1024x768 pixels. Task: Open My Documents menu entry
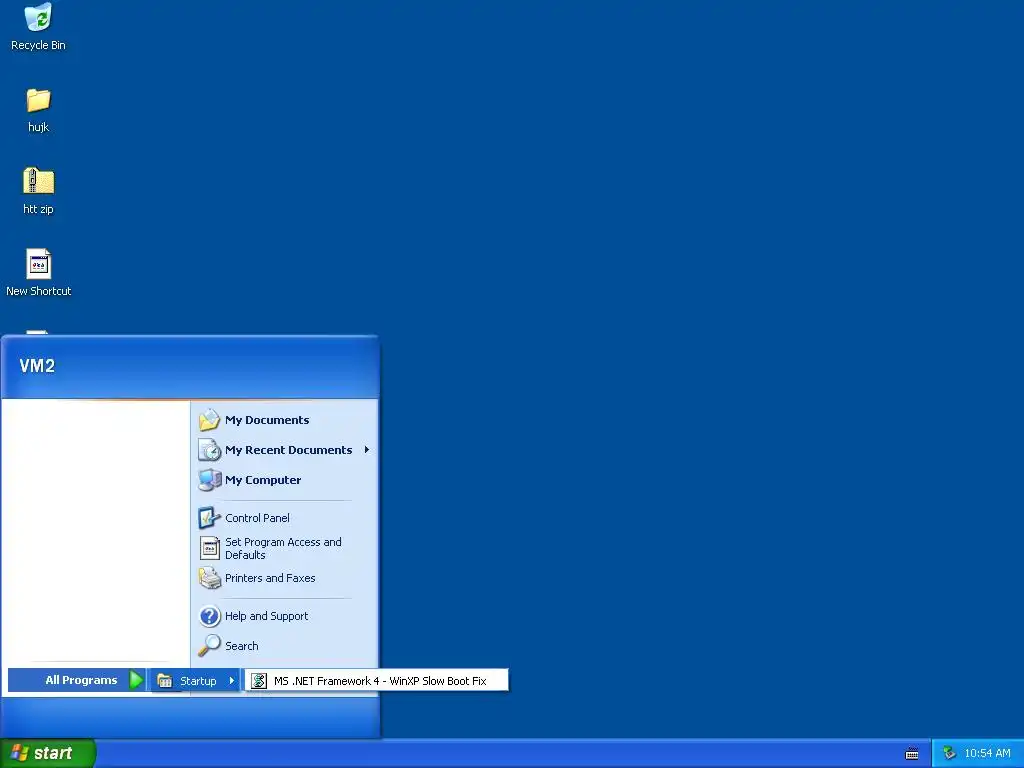point(285,420)
